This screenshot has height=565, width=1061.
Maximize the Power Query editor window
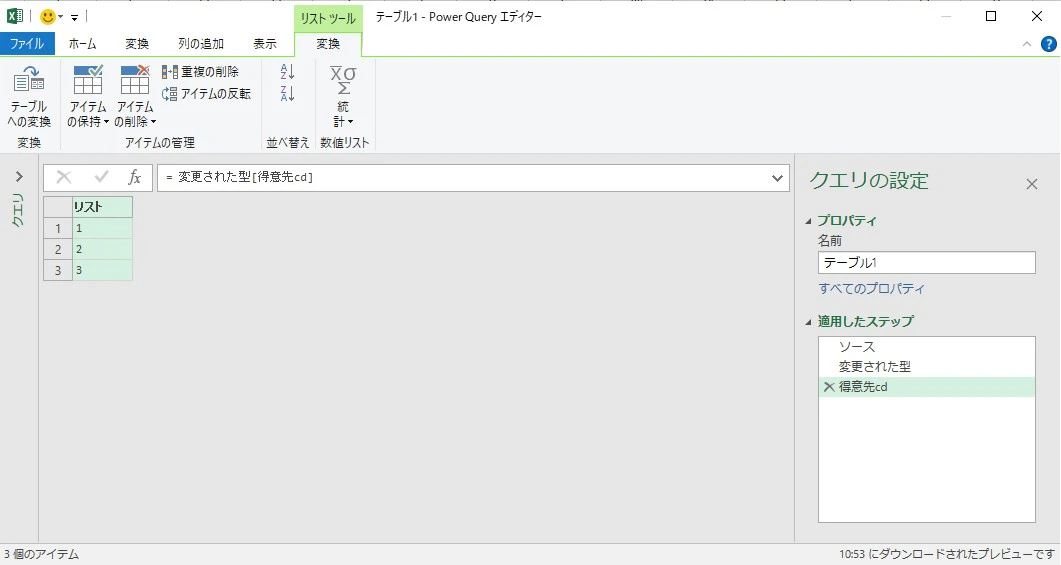991,16
